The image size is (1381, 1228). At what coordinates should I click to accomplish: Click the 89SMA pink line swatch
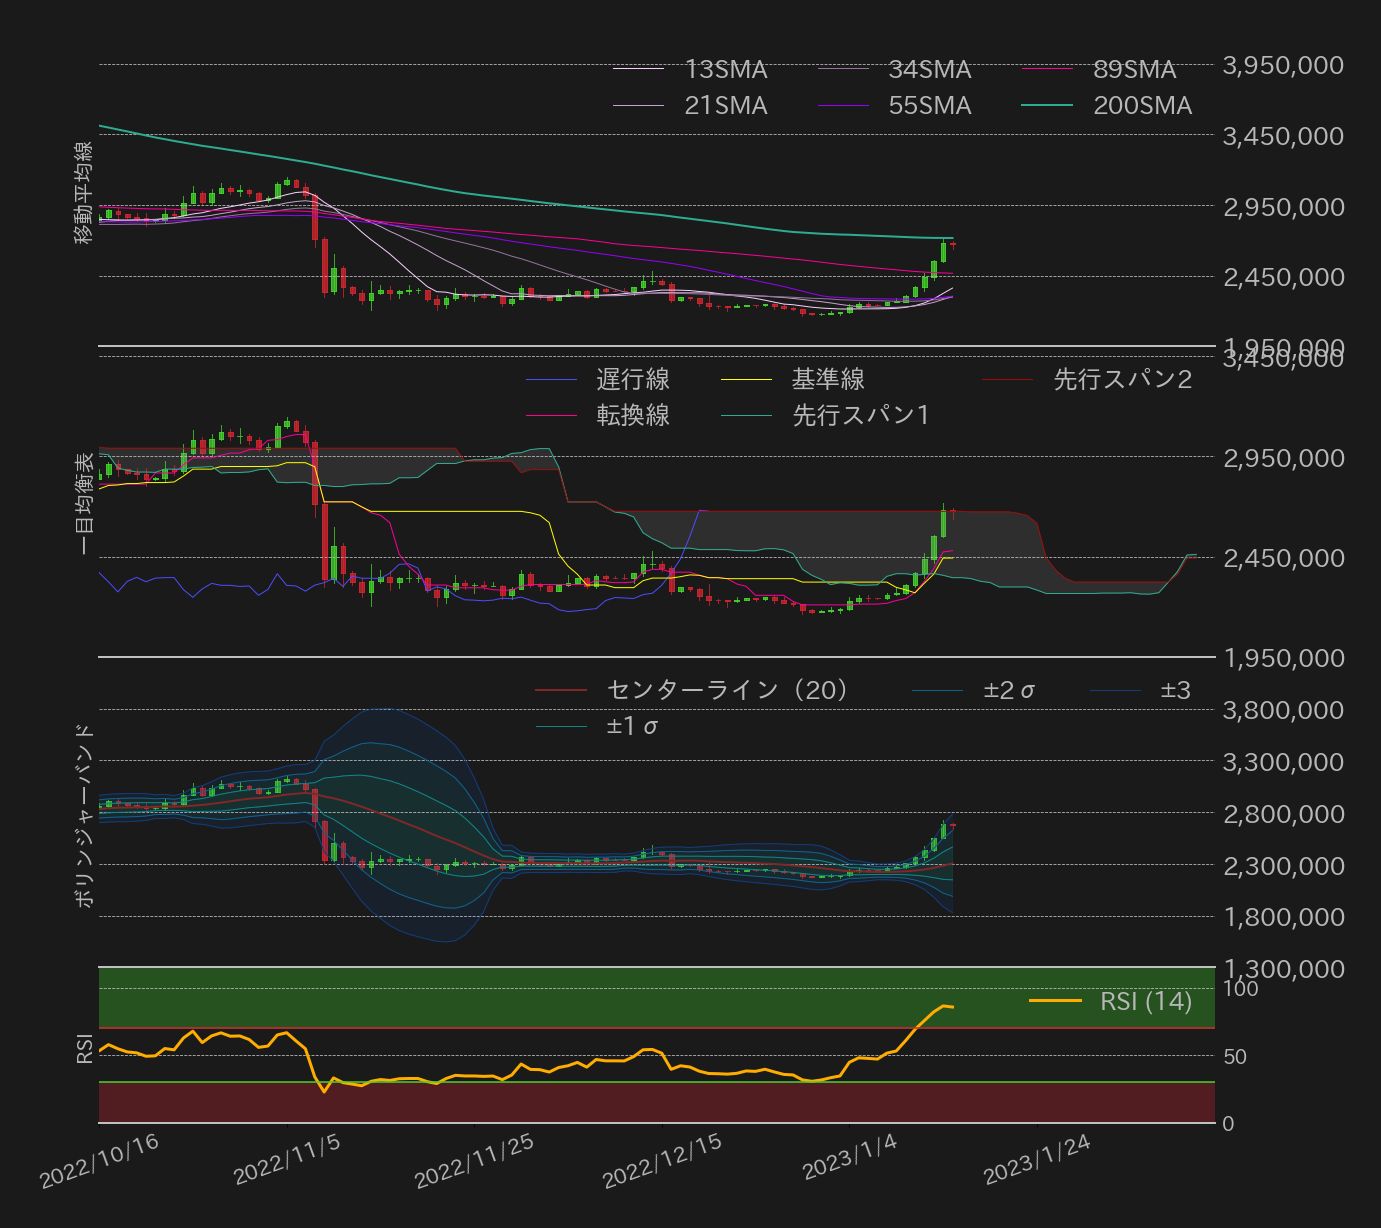pyautogui.click(x=1047, y=70)
